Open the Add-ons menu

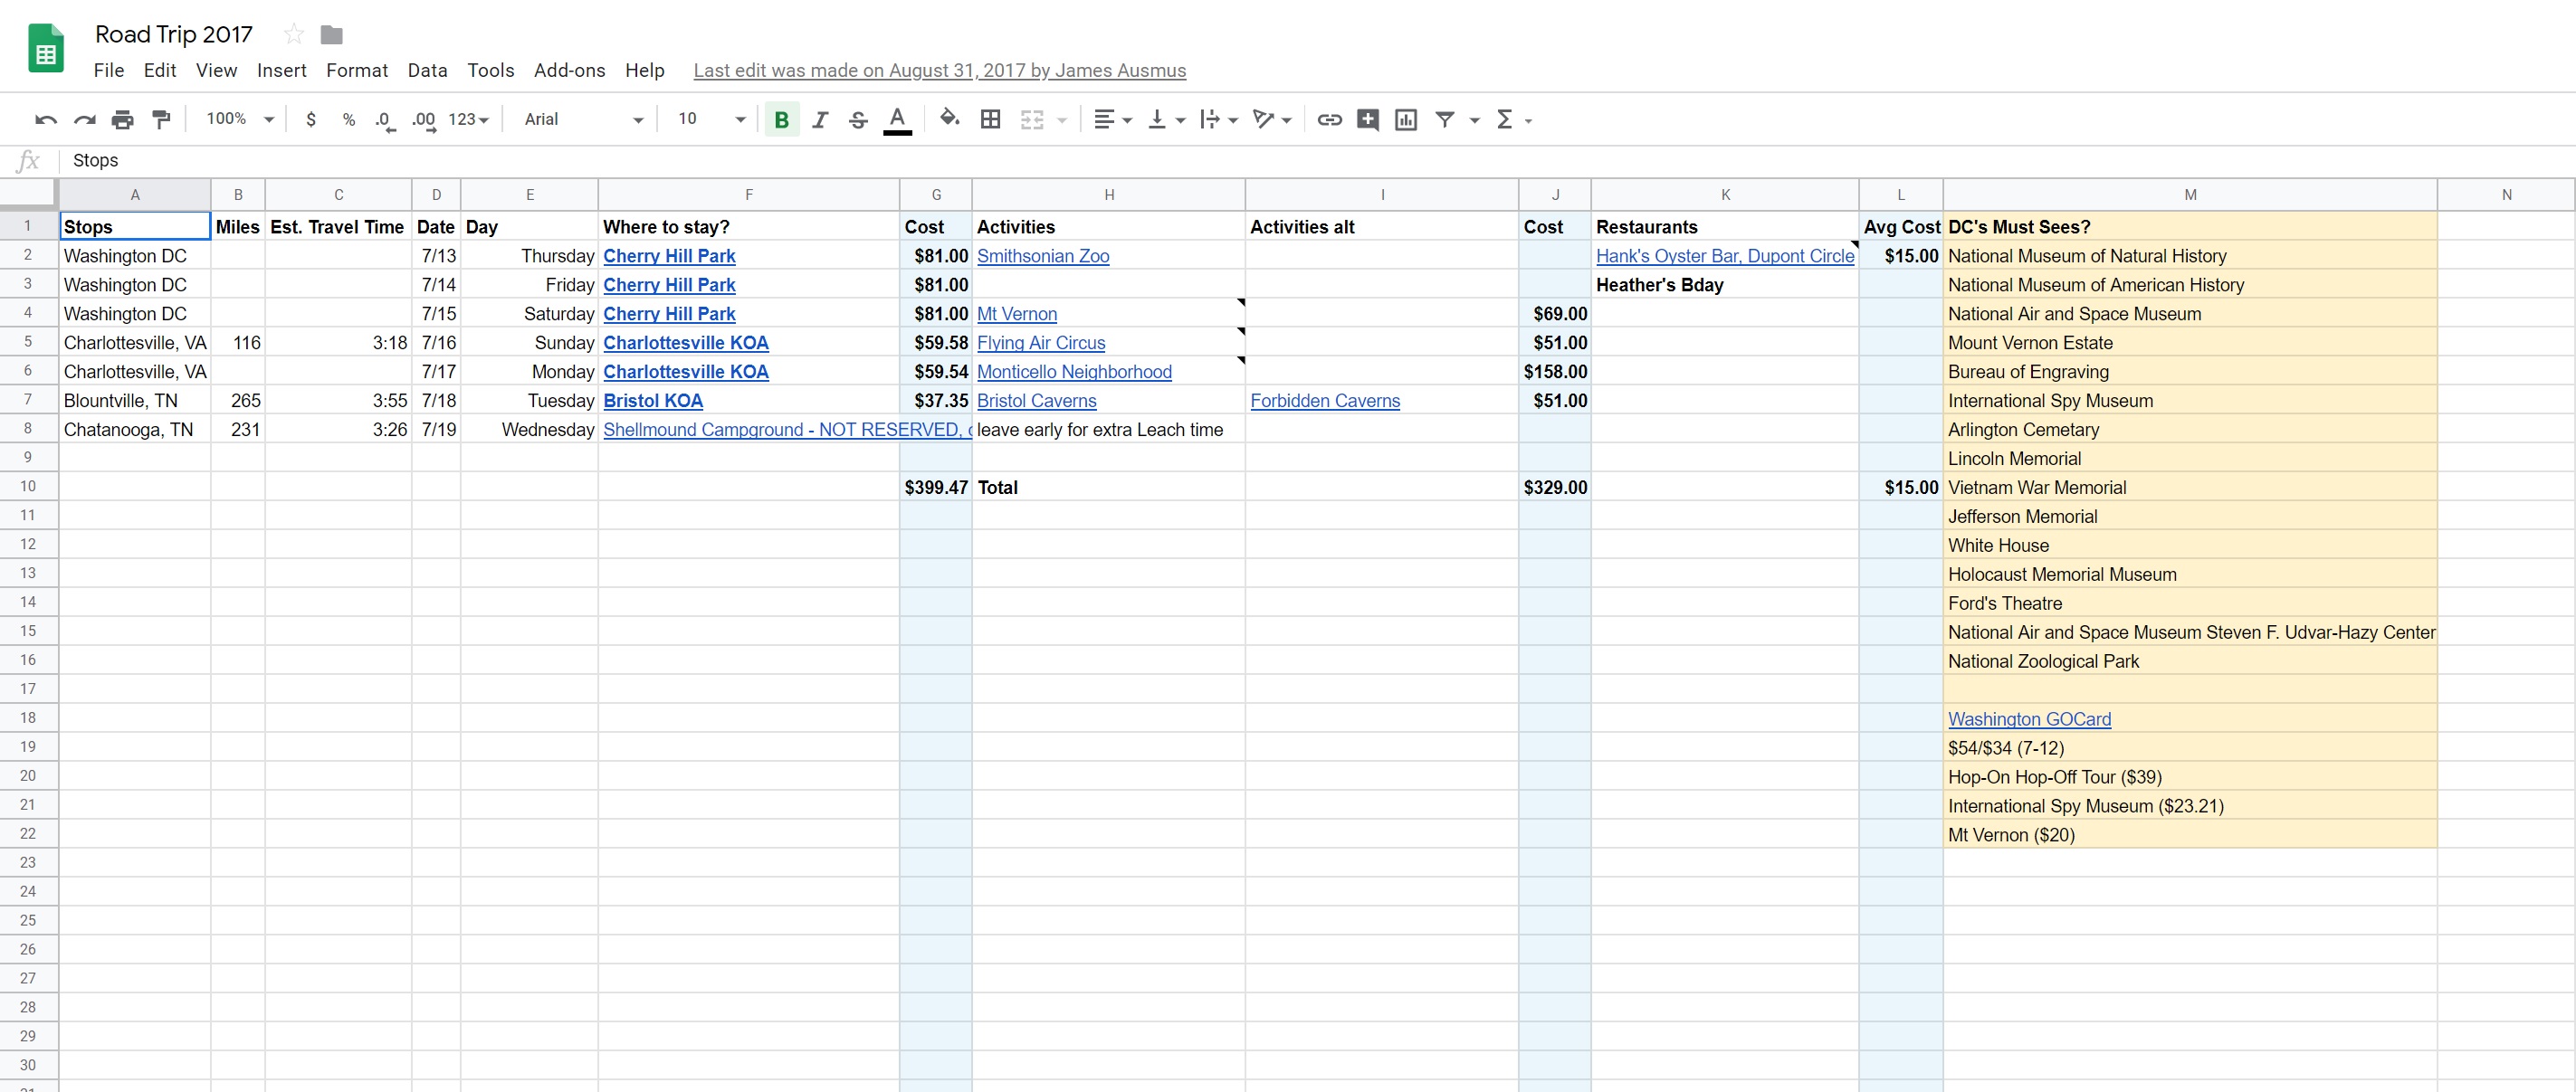pos(569,70)
